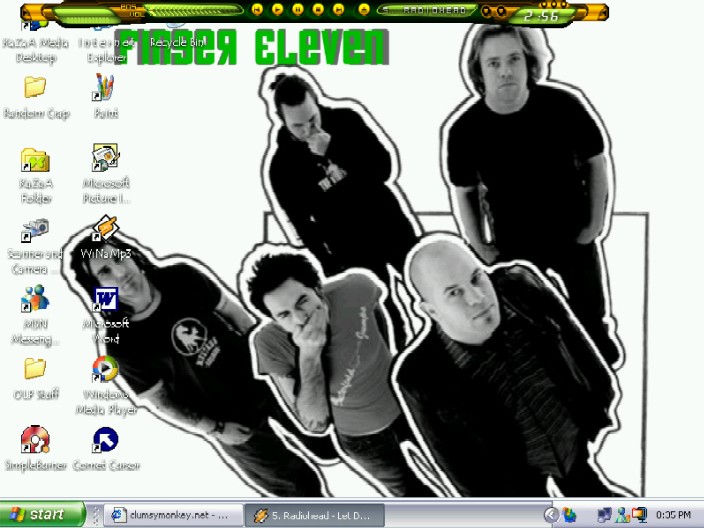Click the Winamp position seek bar
The image size is (704, 528).
pos(193,9)
